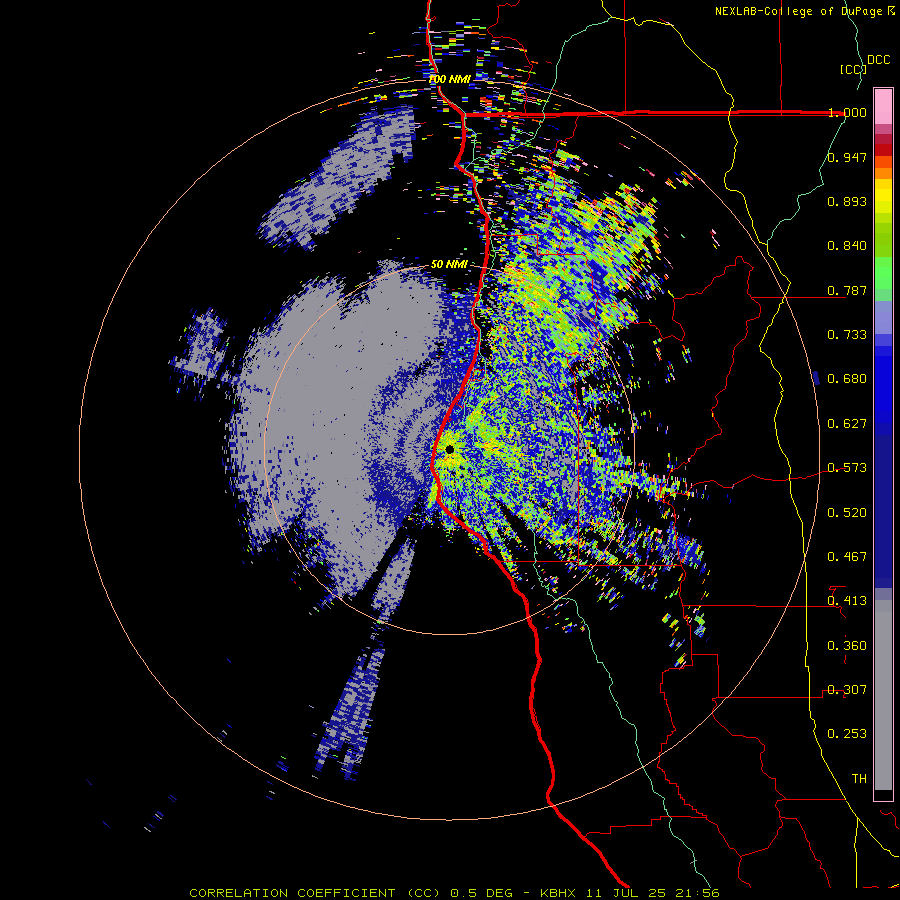Pick the pink segment of the color bar
The image size is (900, 900).
pyautogui.click(x=883, y=106)
